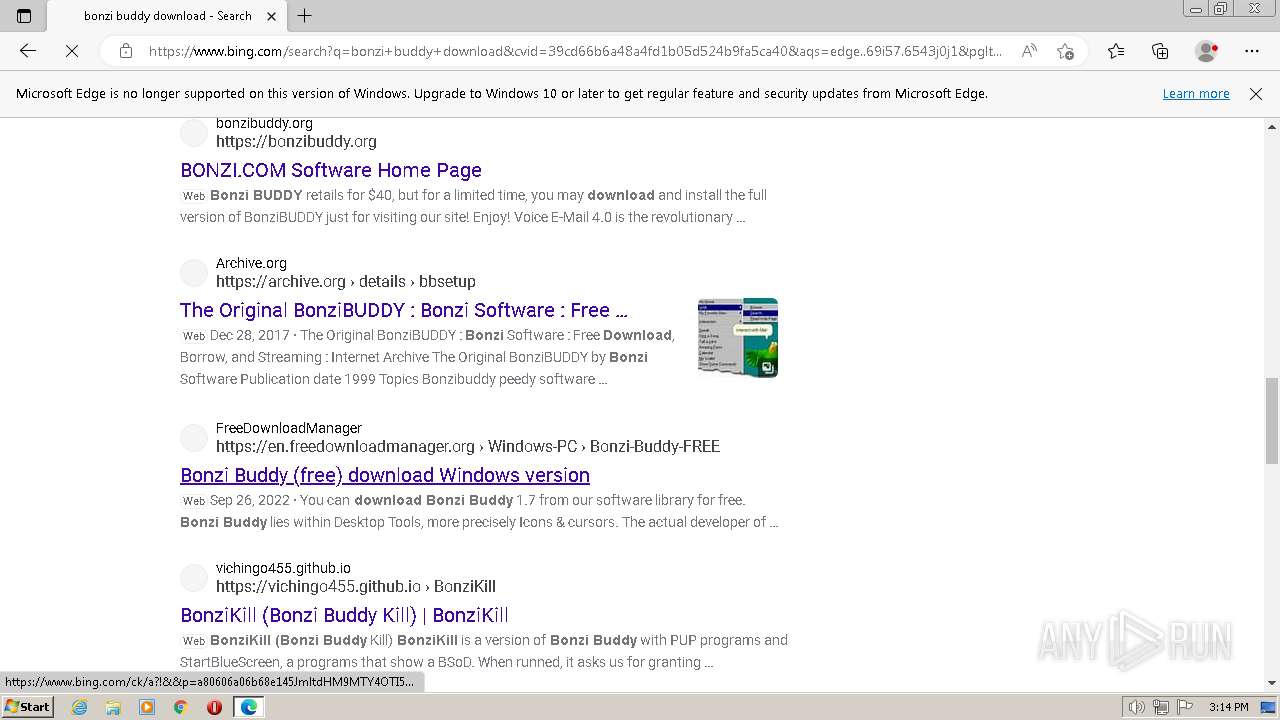Open BonziKill (Bonzi Buddy Kill) result
Image resolution: width=1280 pixels, height=720 pixels.
(344, 615)
